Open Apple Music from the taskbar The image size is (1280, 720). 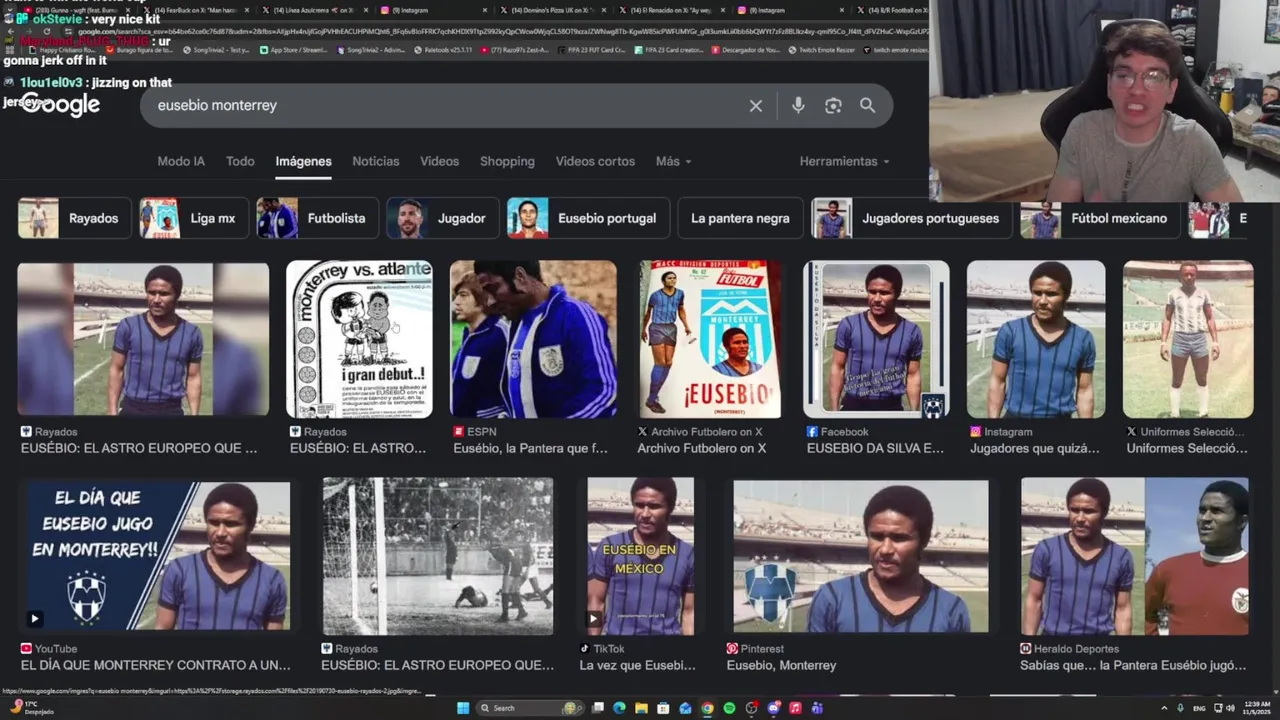(795, 708)
